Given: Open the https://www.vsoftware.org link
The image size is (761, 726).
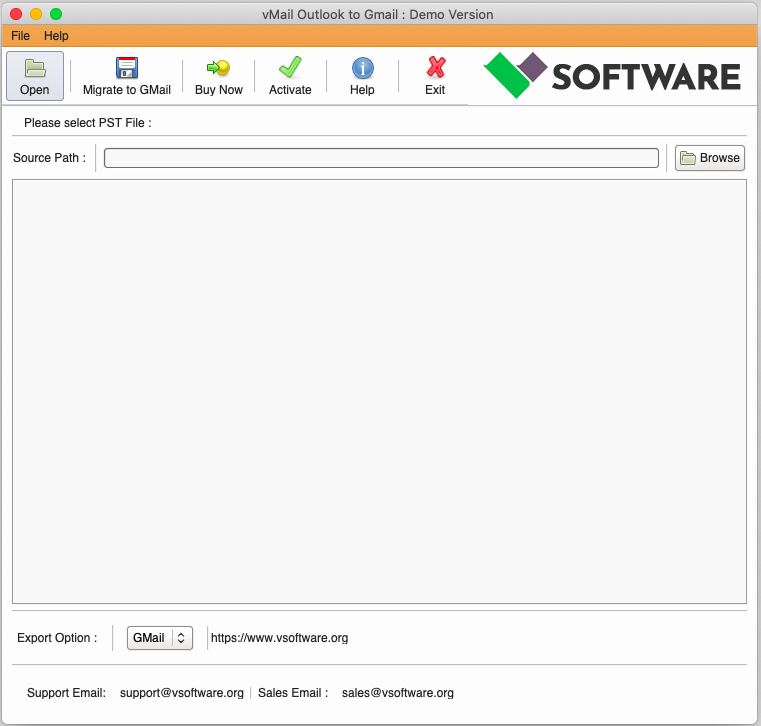Looking at the screenshot, I should (280, 638).
